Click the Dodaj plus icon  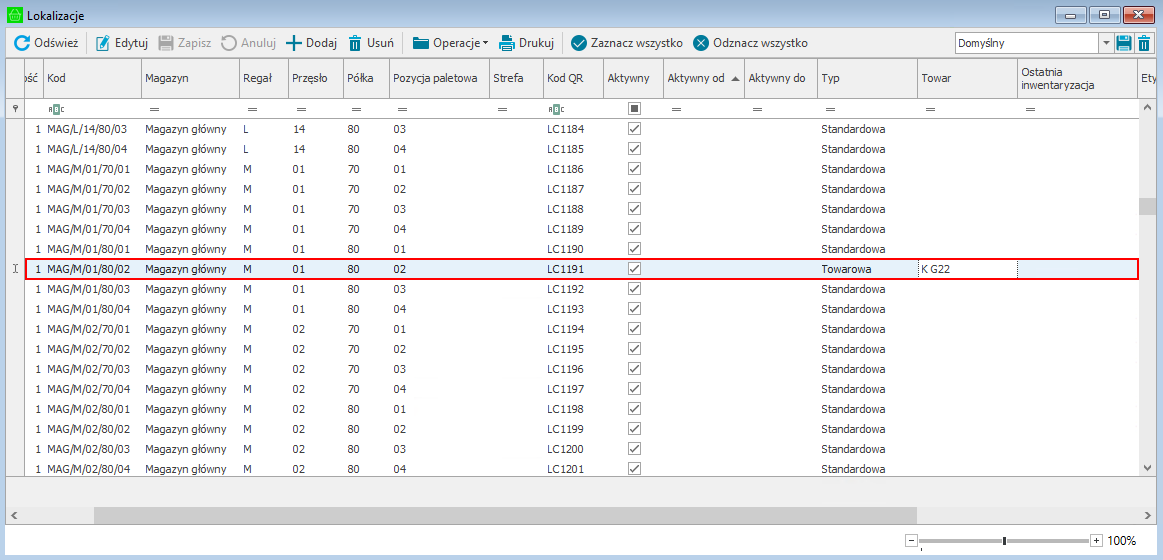tap(294, 43)
